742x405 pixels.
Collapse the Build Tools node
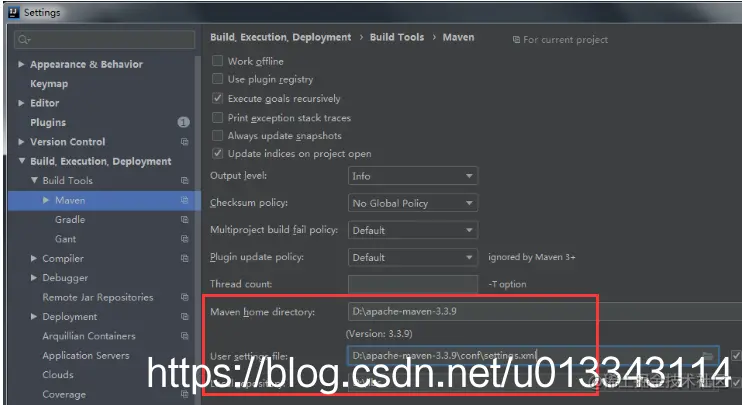click(x=34, y=180)
